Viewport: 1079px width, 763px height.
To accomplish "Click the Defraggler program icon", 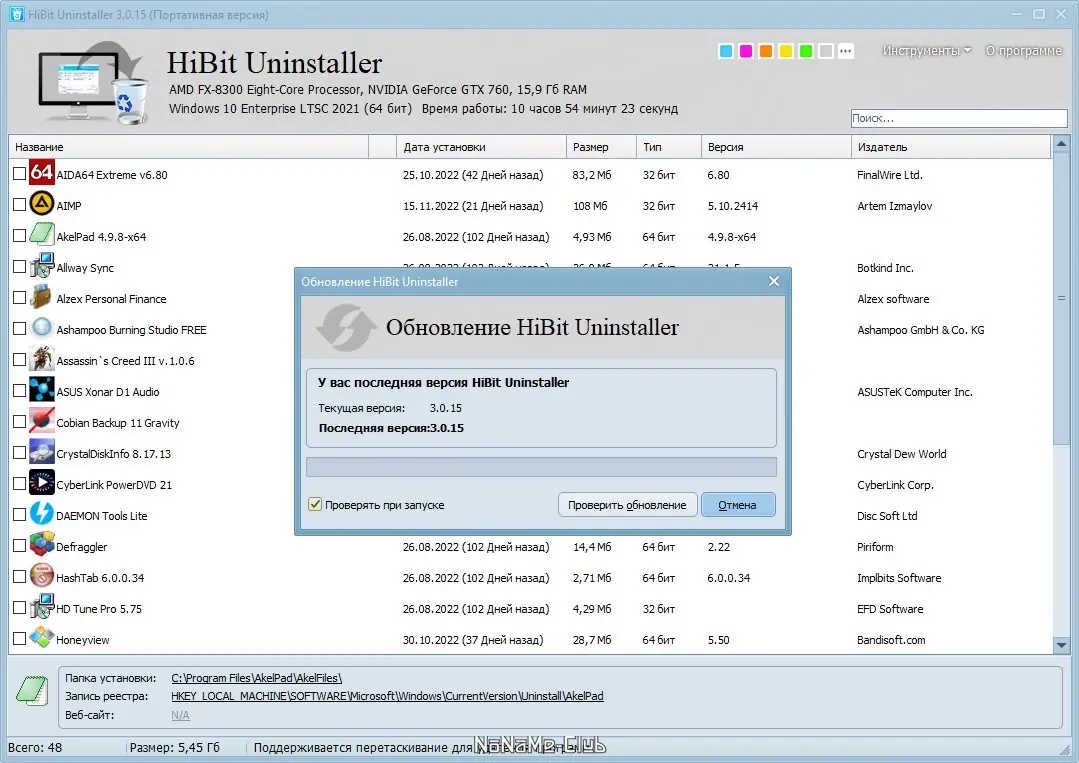I will tap(41, 544).
